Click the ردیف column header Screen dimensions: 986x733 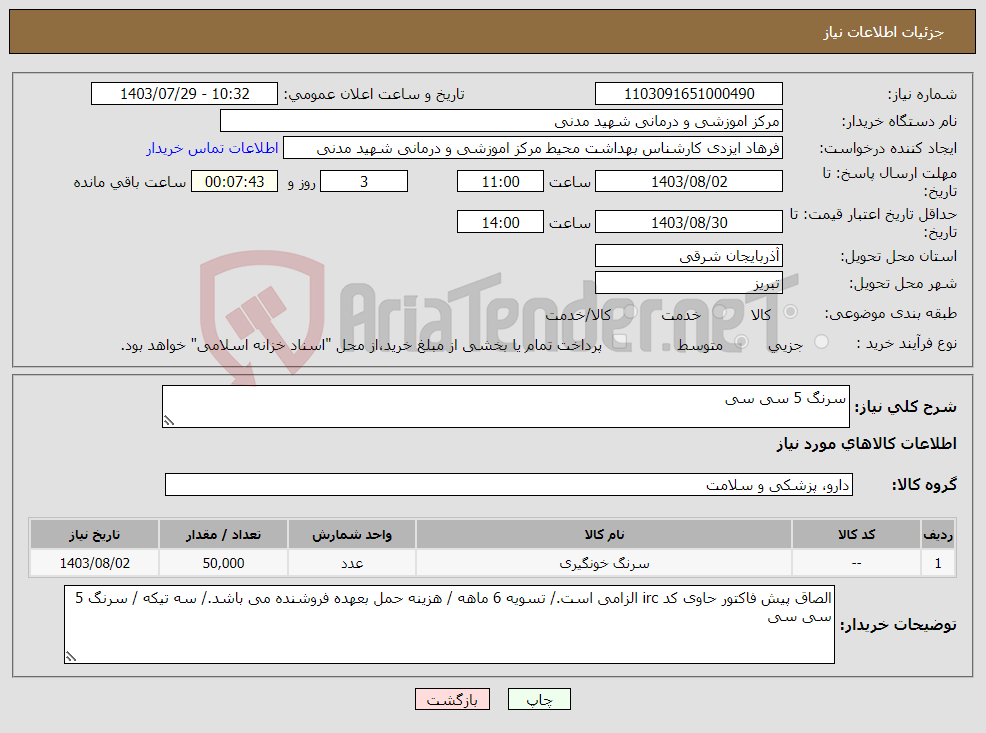tap(938, 534)
